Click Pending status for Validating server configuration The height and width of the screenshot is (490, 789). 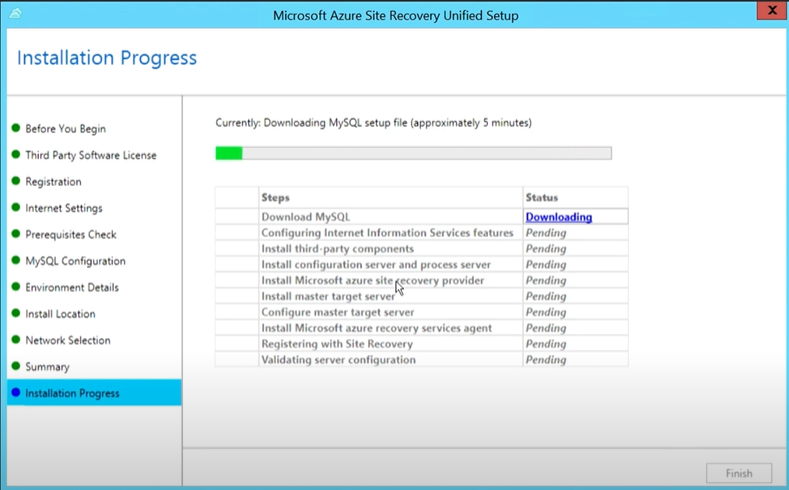546,360
